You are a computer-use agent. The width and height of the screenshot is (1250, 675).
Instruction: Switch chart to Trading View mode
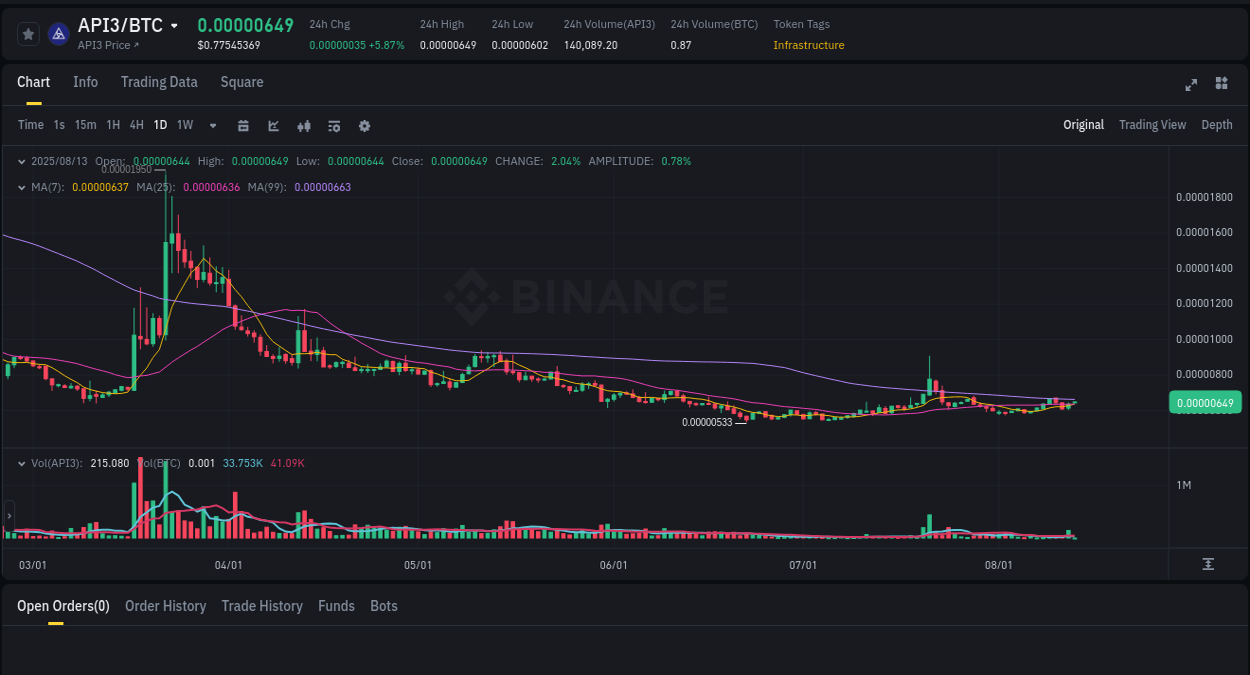click(x=1152, y=125)
